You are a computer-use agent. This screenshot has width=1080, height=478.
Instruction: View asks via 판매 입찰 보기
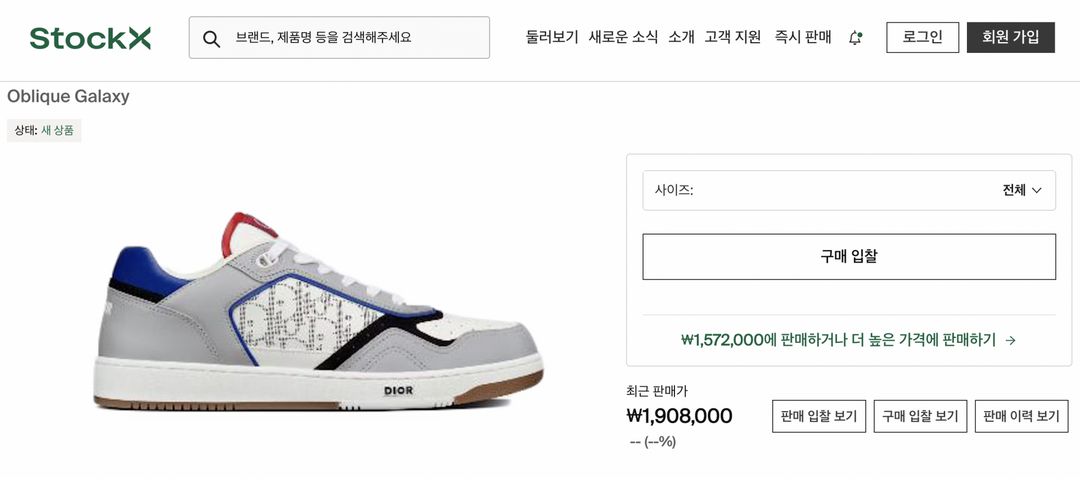[x=819, y=416]
